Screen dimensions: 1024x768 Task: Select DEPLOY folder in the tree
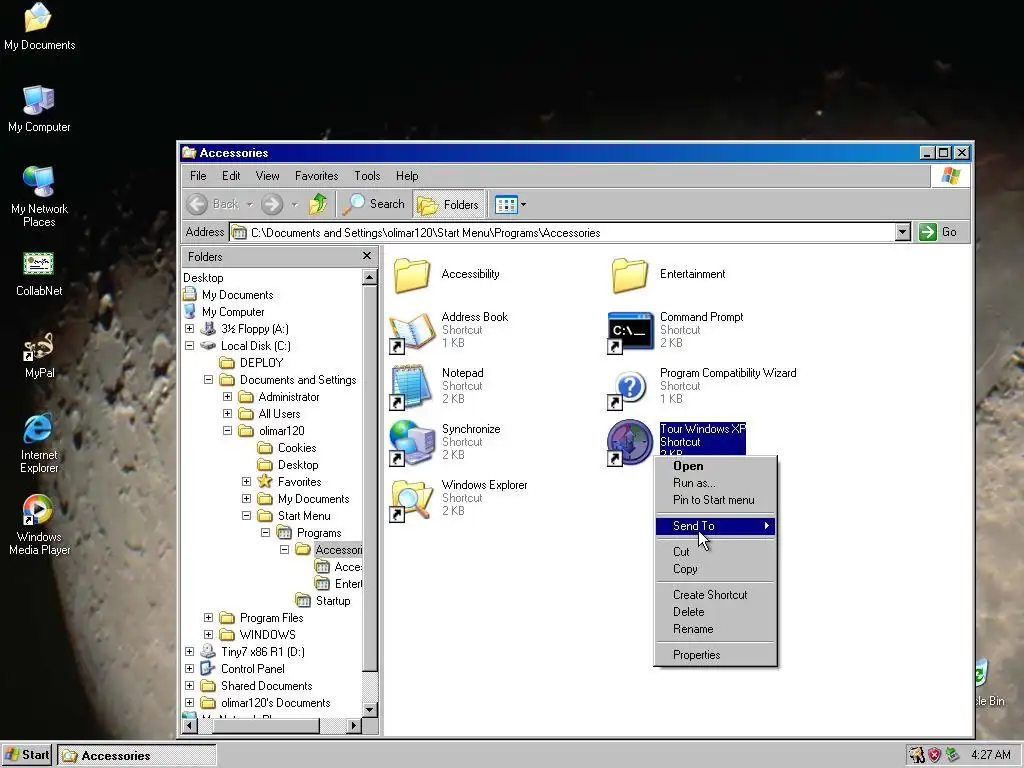[x=261, y=362]
